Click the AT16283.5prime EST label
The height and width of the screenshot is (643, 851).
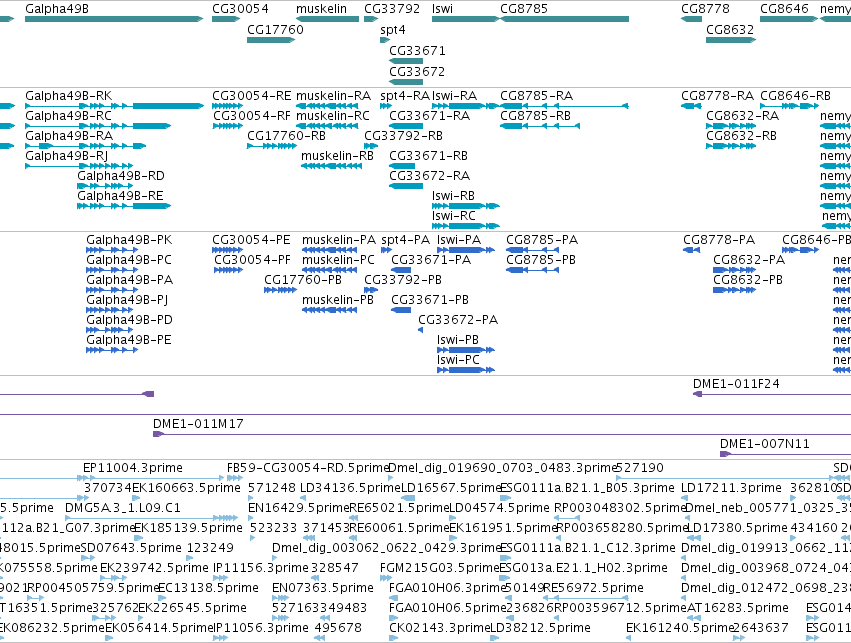pyautogui.click(x=739, y=608)
